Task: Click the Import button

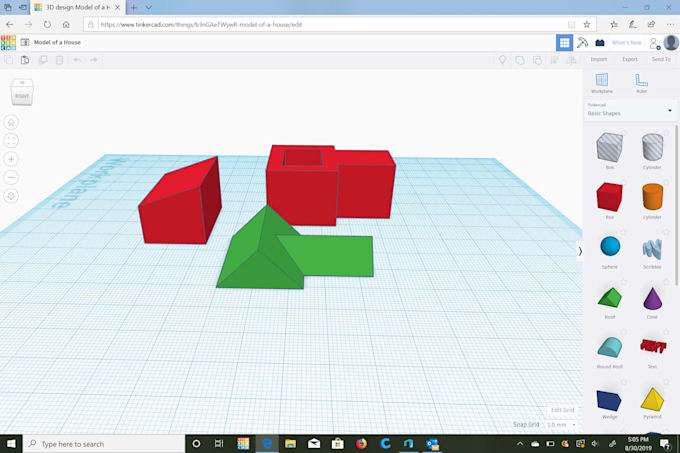Action: point(598,59)
